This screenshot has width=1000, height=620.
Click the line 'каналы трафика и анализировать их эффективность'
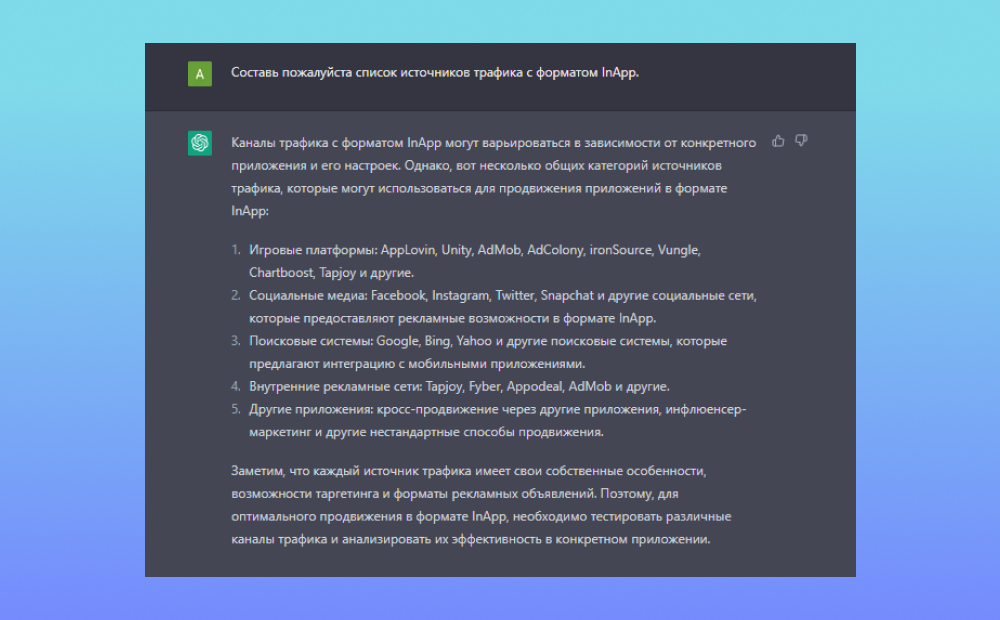tap(471, 539)
